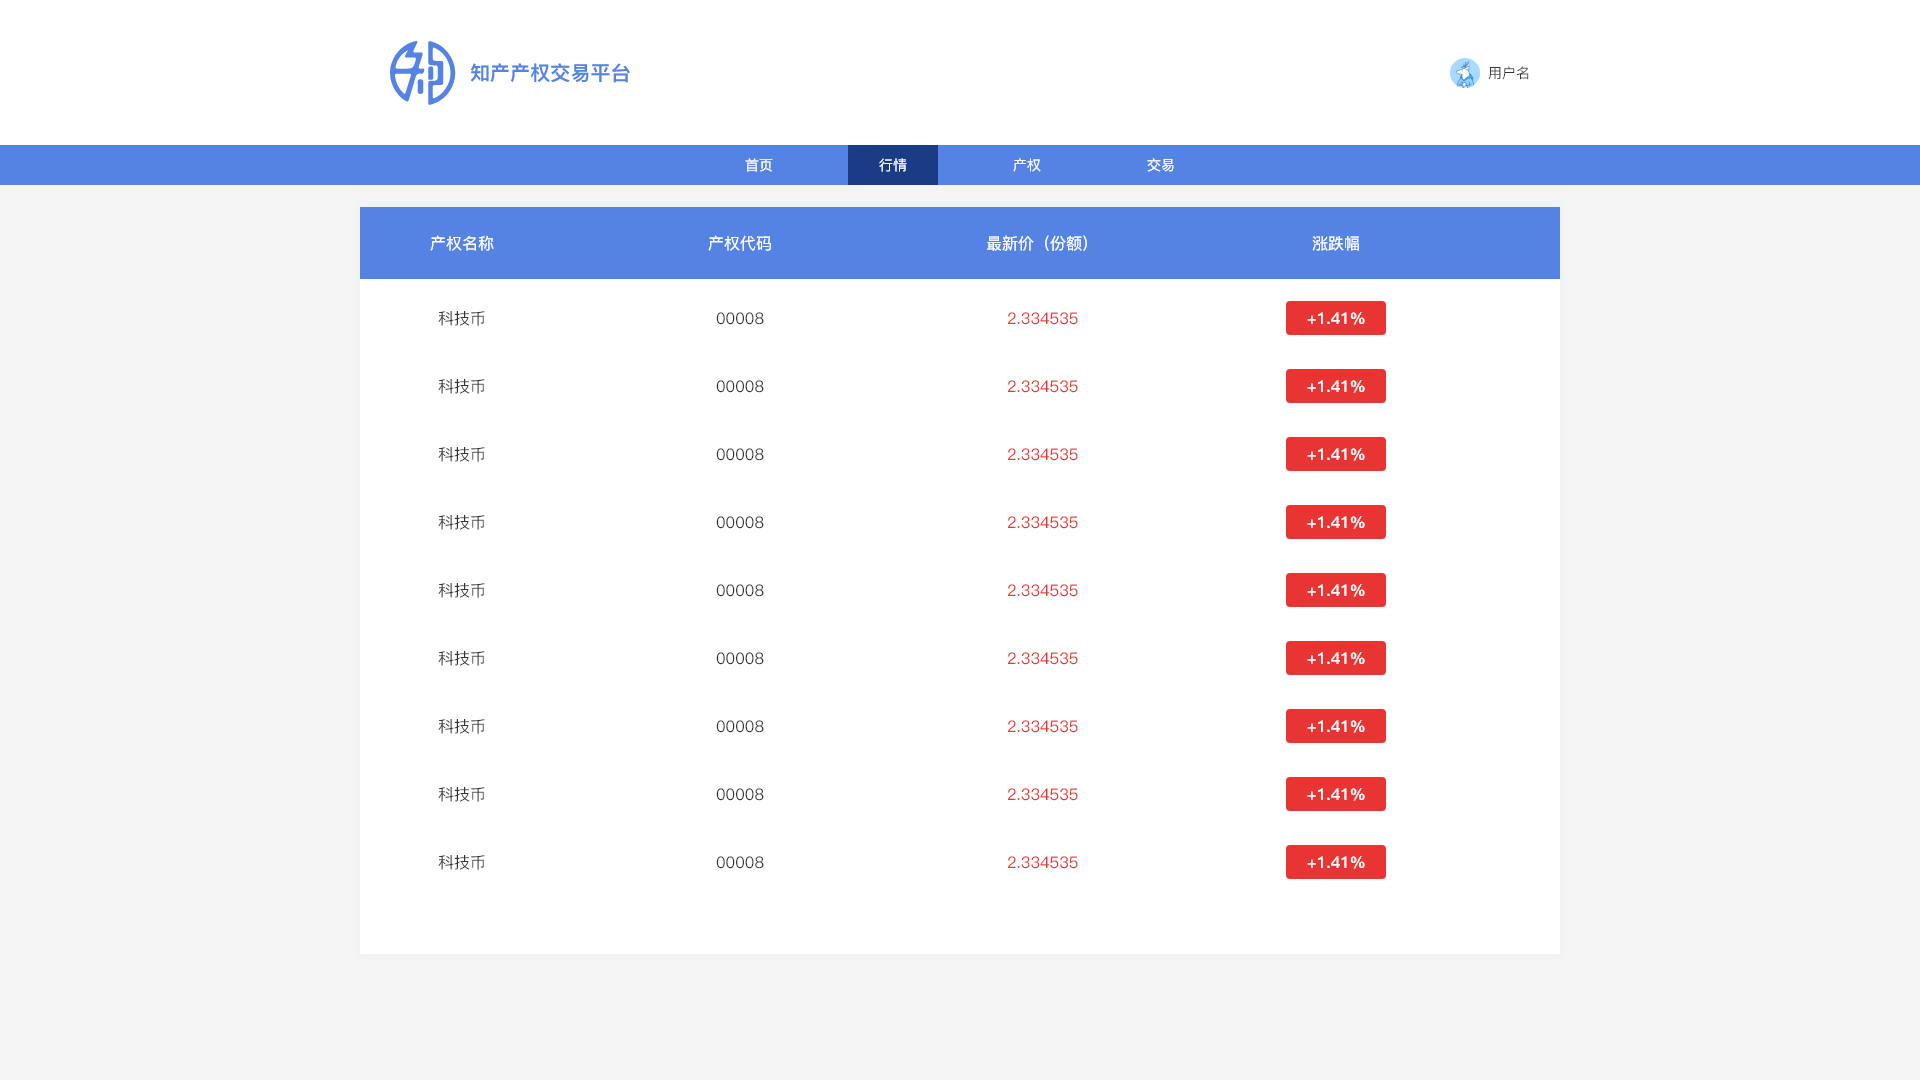Click the seventh row's +1.41% badge
The image size is (1920, 1080).
(x=1335, y=726)
